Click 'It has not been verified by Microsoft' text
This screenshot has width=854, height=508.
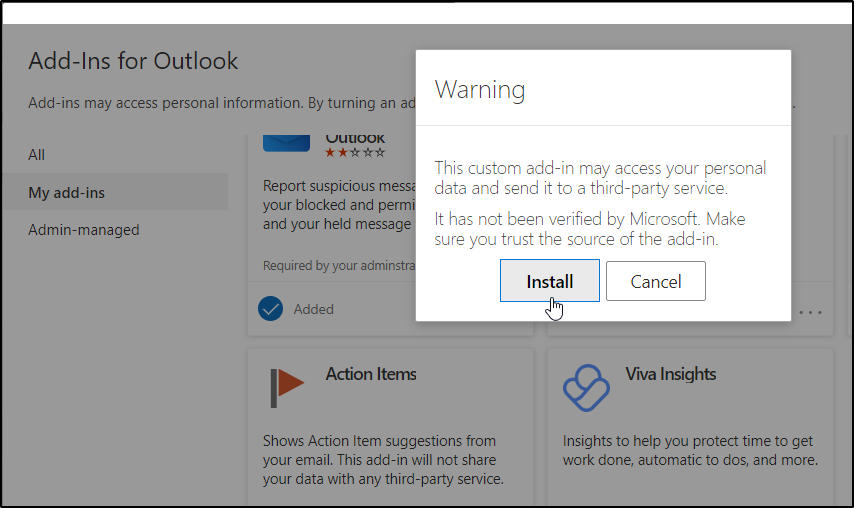click(x=590, y=229)
